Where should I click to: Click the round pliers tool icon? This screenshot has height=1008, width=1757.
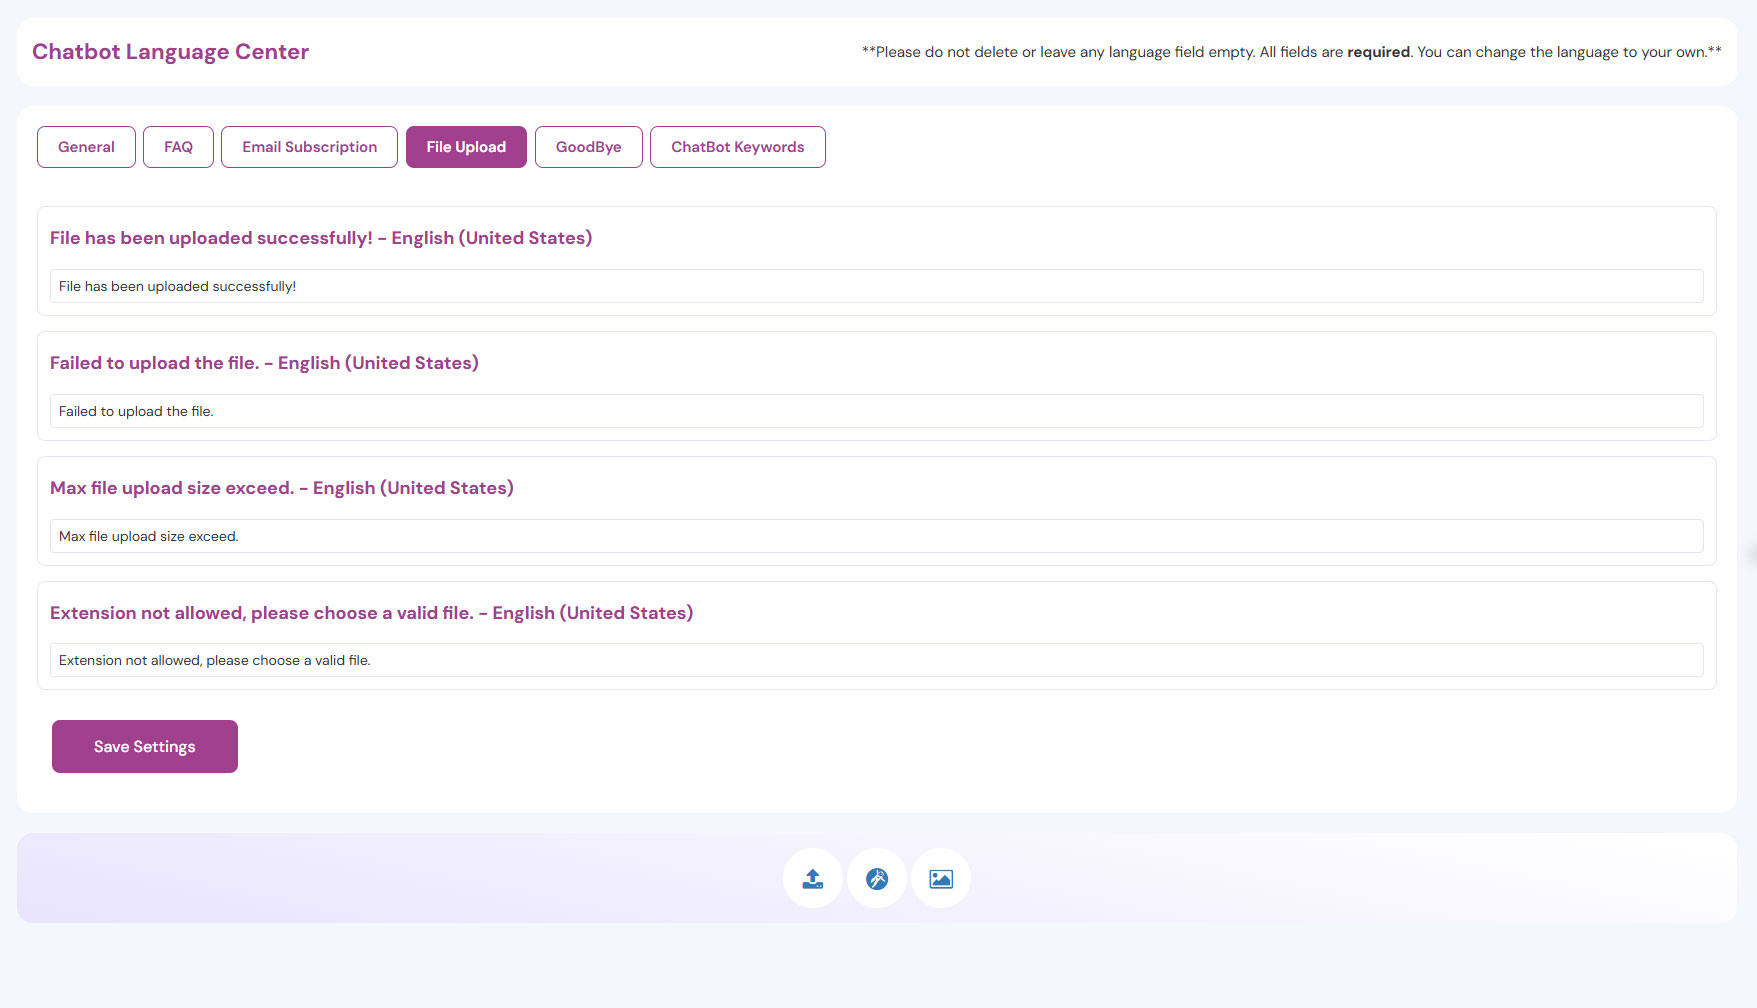pyautogui.click(x=877, y=879)
